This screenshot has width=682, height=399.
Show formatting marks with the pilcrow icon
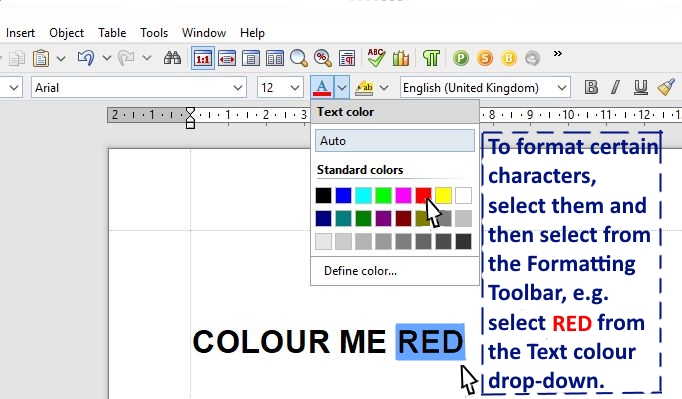[x=431, y=58]
